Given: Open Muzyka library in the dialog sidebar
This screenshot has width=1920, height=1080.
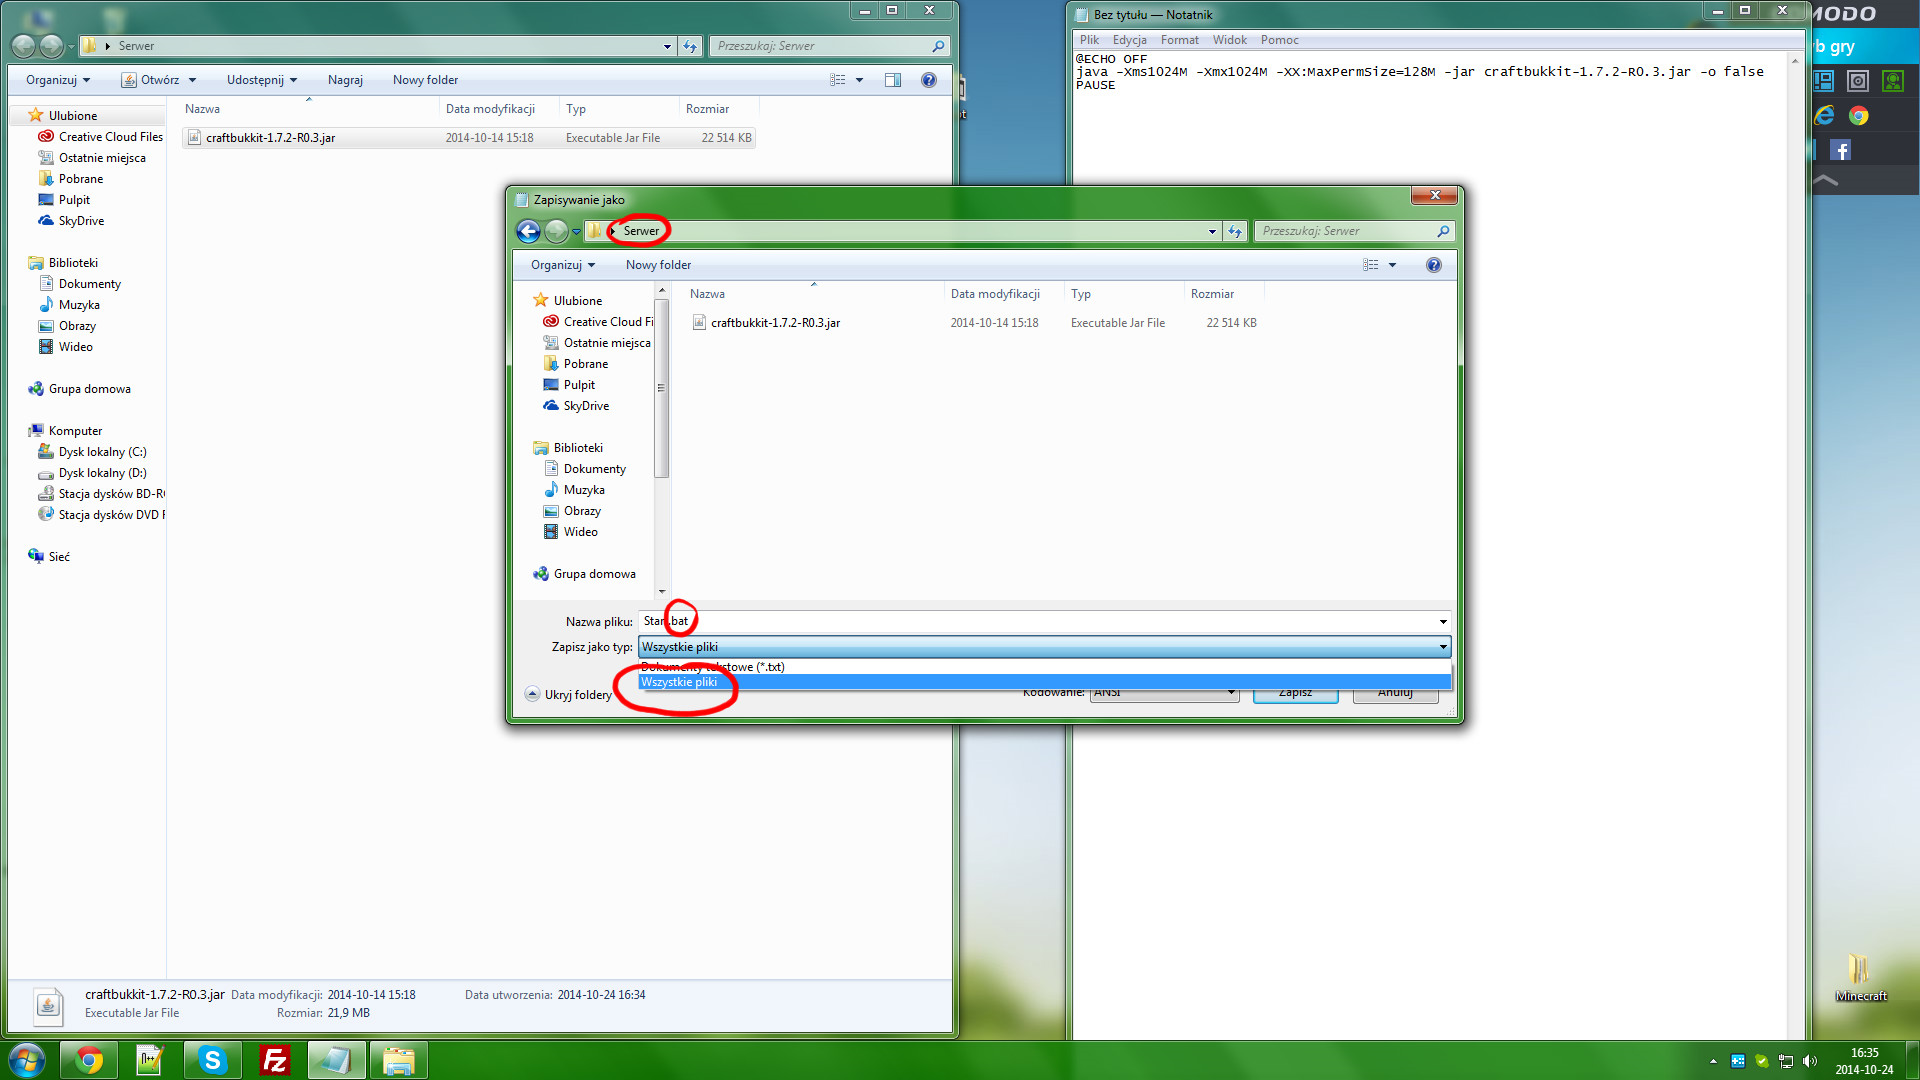Looking at the screenshot, I should (x=574, y=490).
